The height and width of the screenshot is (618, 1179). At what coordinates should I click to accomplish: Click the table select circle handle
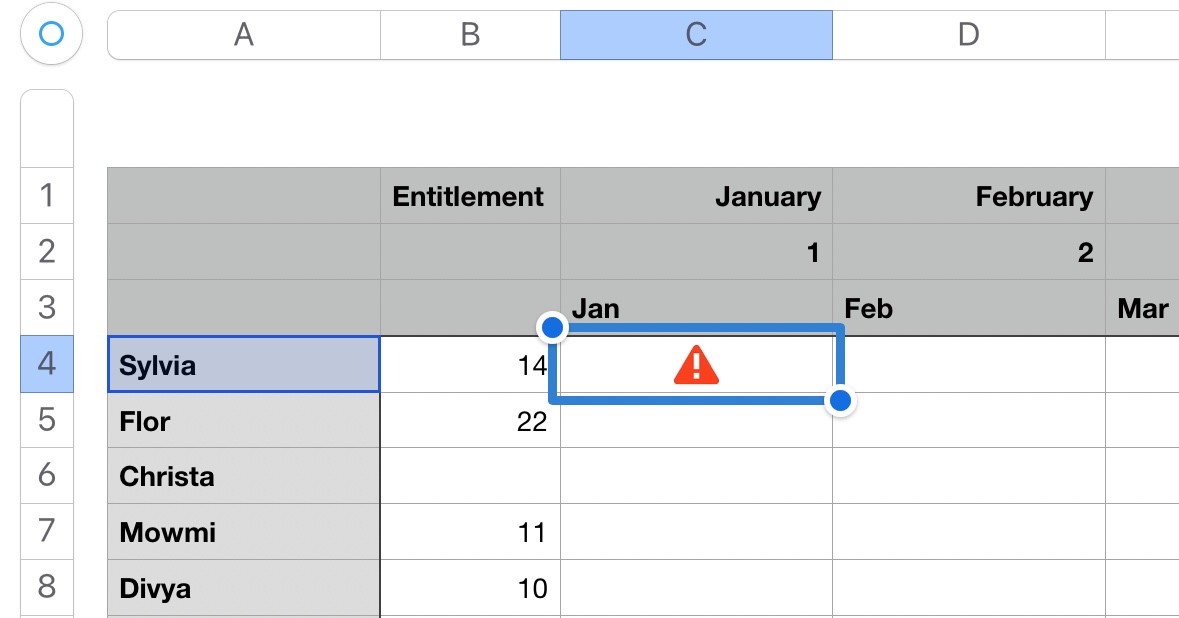point(50,35)
